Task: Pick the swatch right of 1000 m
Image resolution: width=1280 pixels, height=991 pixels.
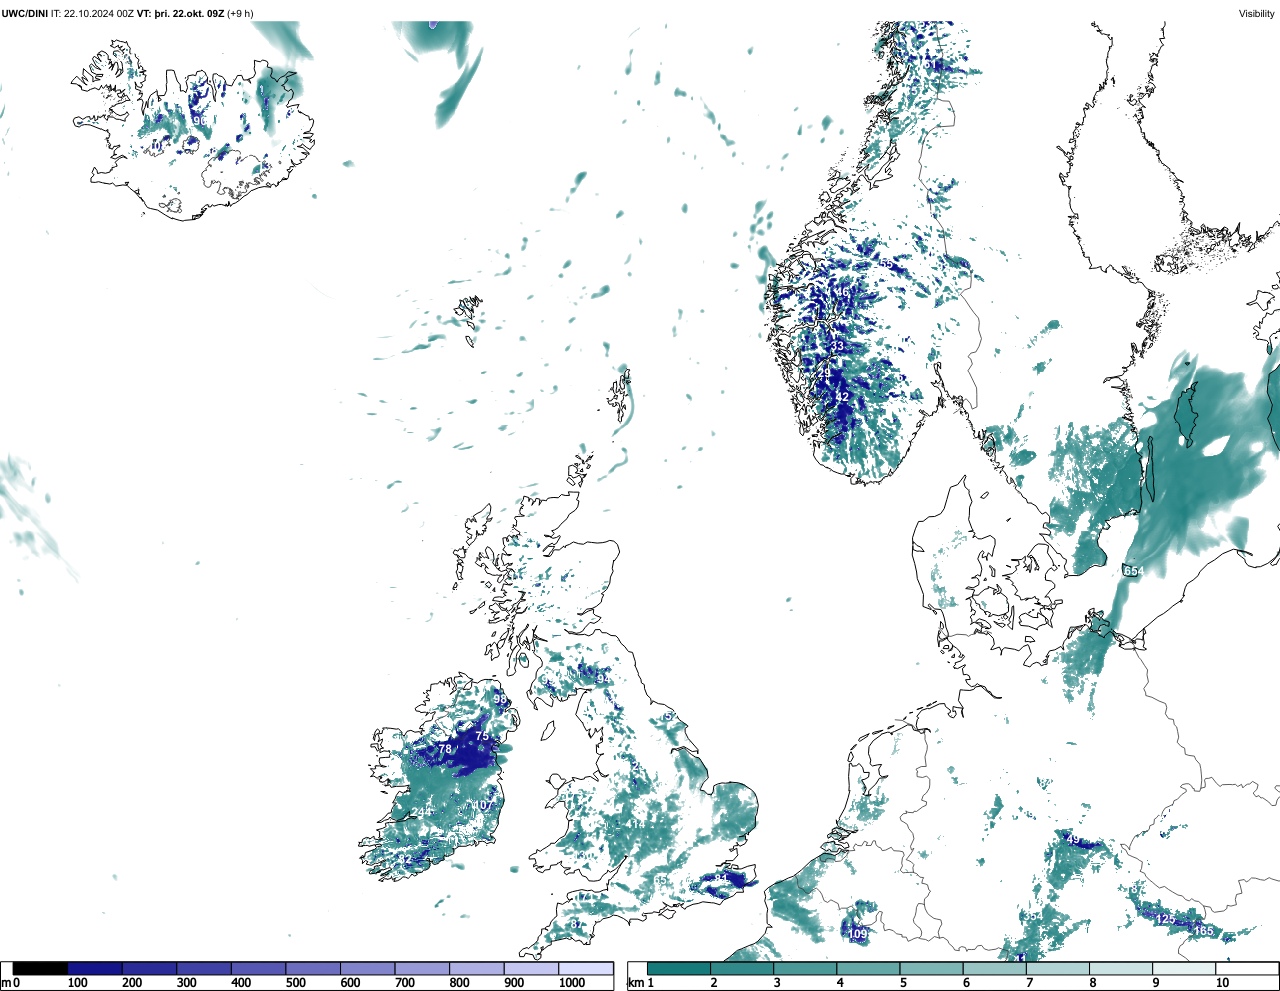Action: [586, 969]
